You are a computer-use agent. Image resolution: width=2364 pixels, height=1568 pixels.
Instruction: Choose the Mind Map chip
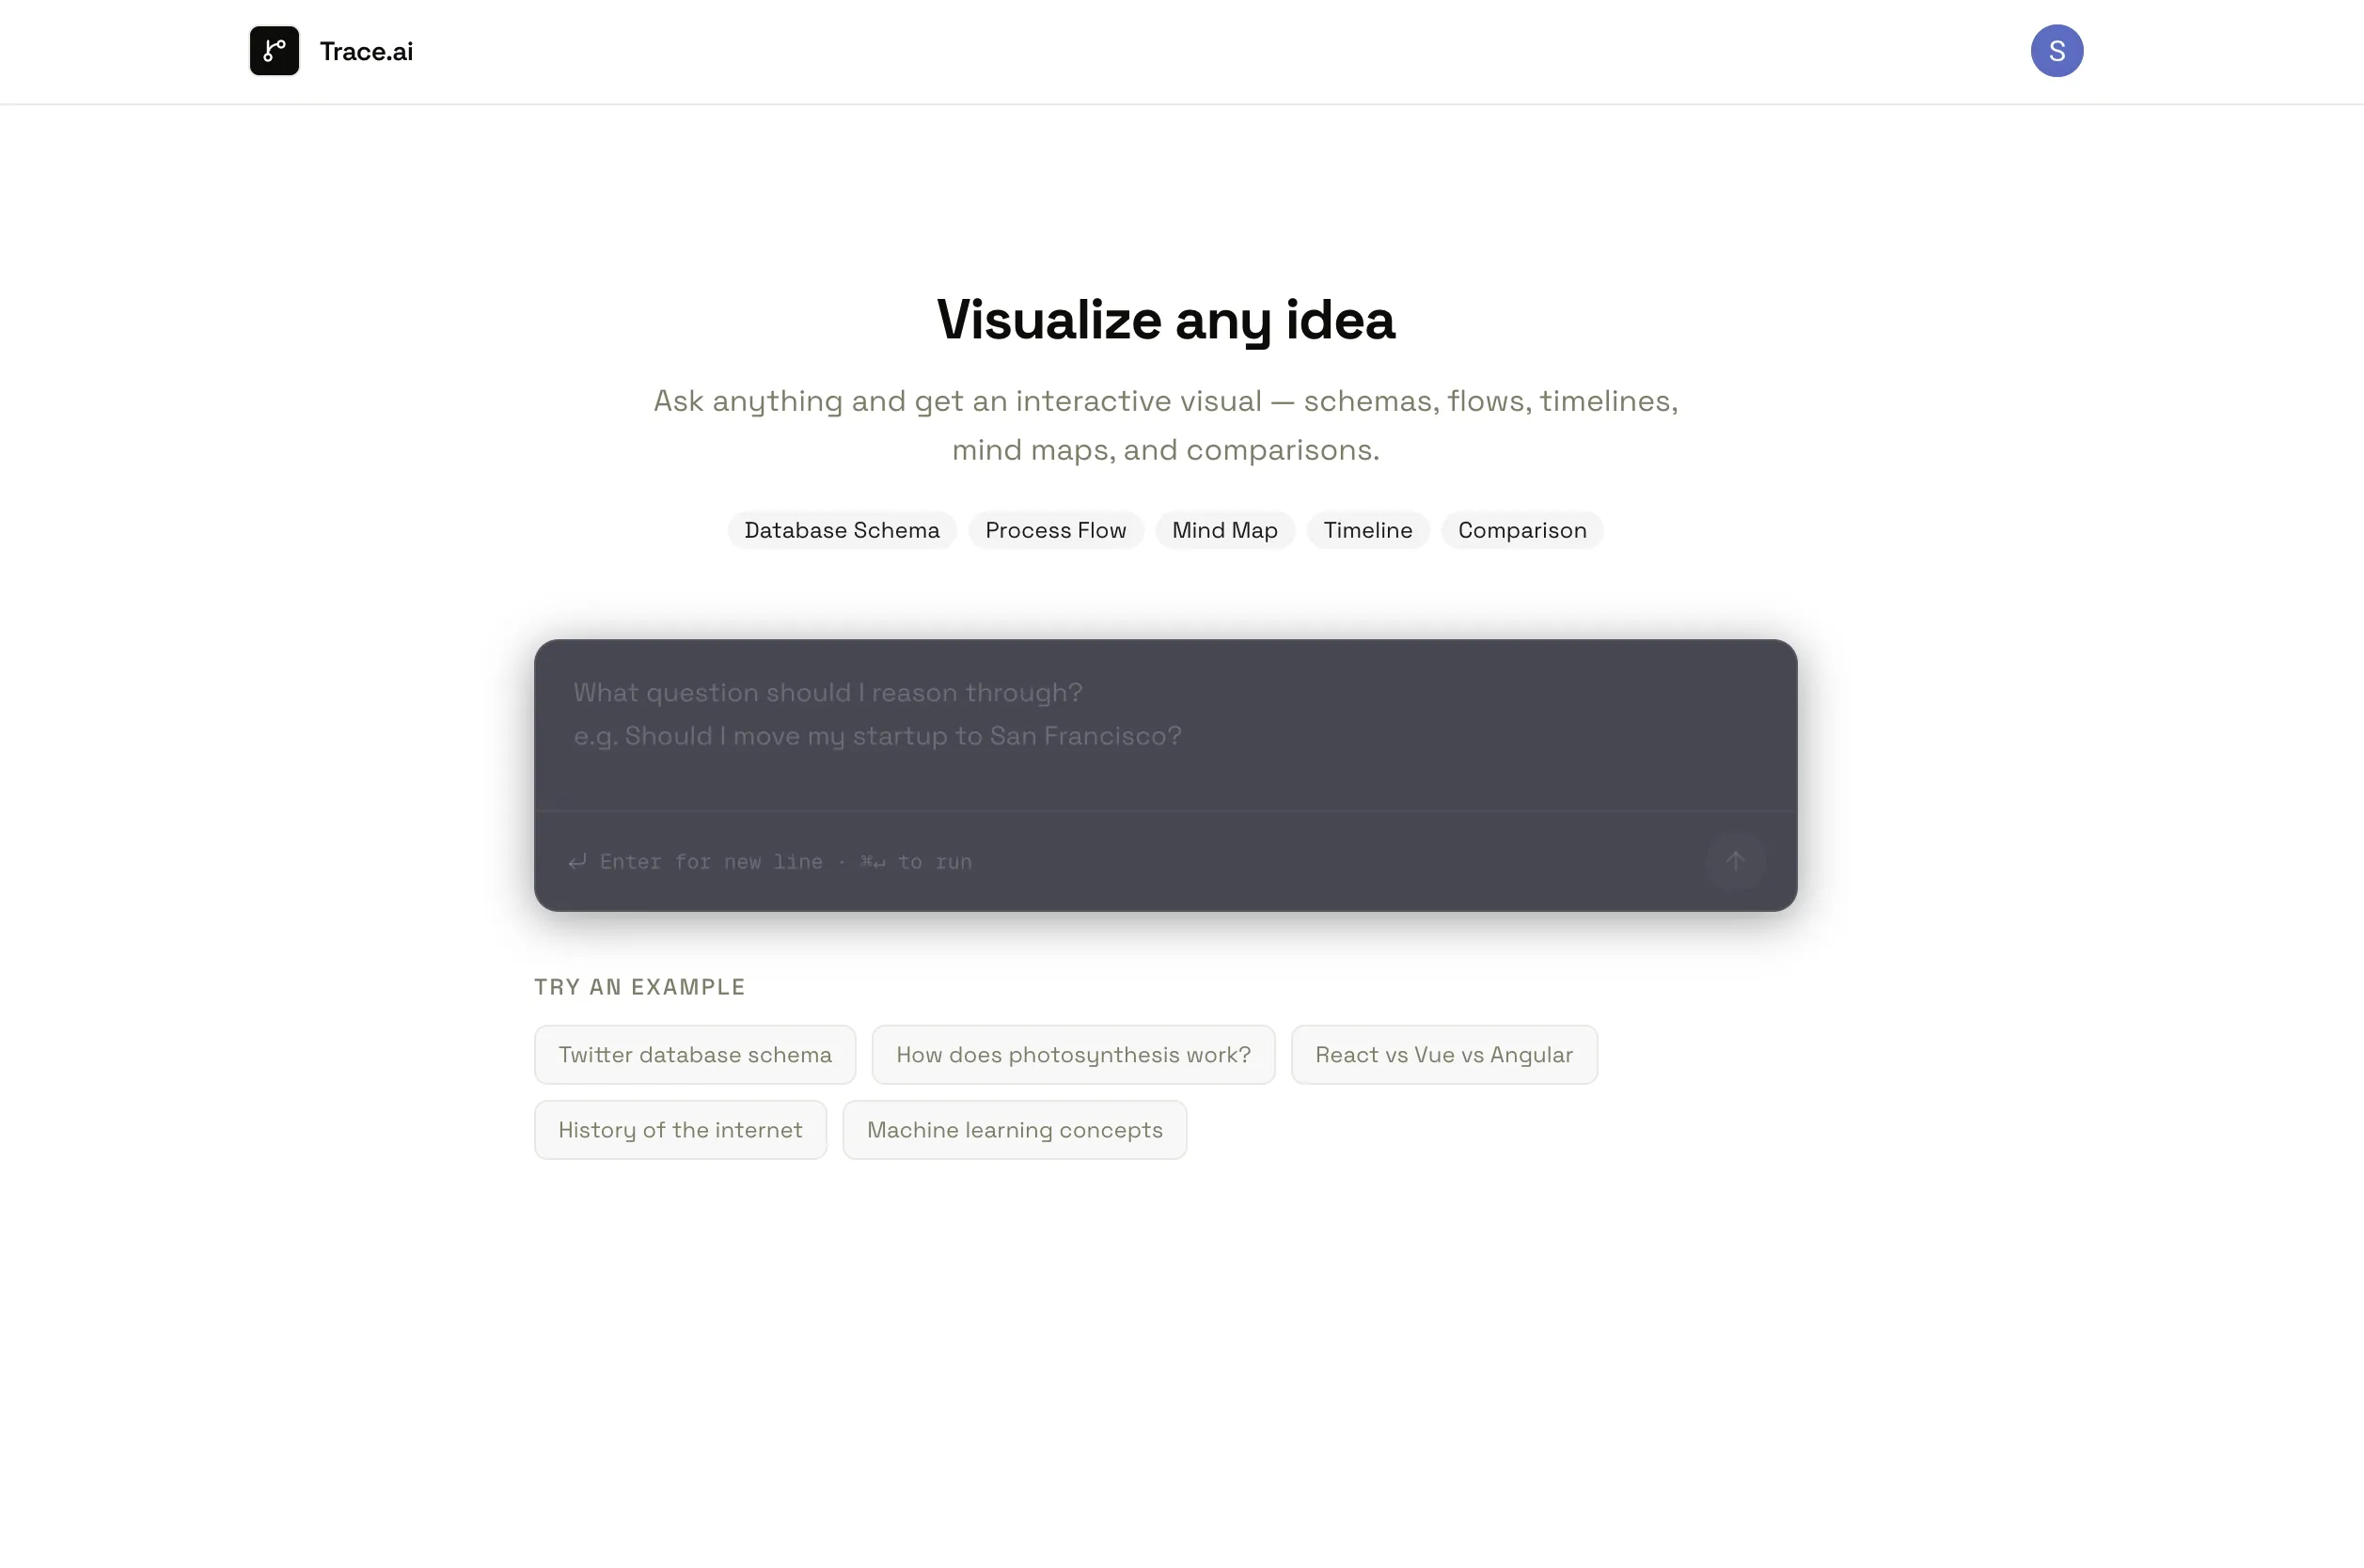tap(1224, 530)
